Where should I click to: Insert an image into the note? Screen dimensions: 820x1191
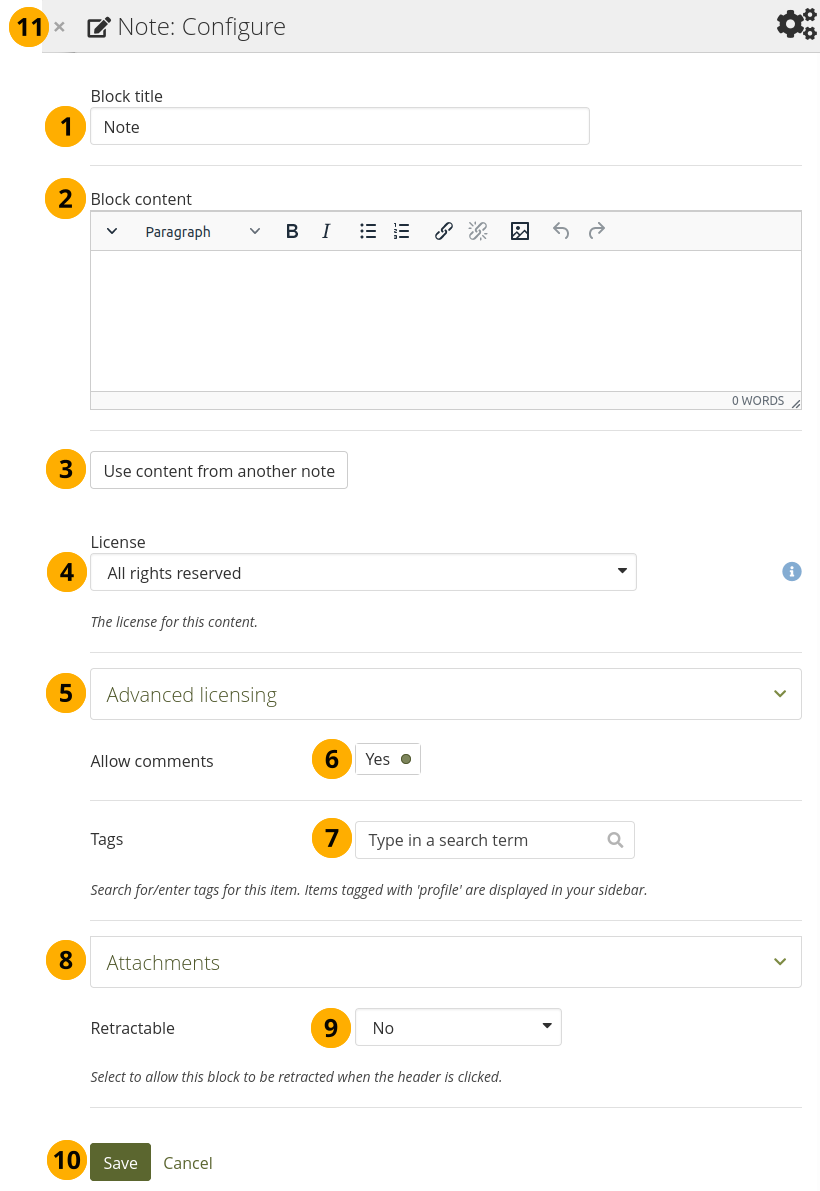tap(520, 232)
